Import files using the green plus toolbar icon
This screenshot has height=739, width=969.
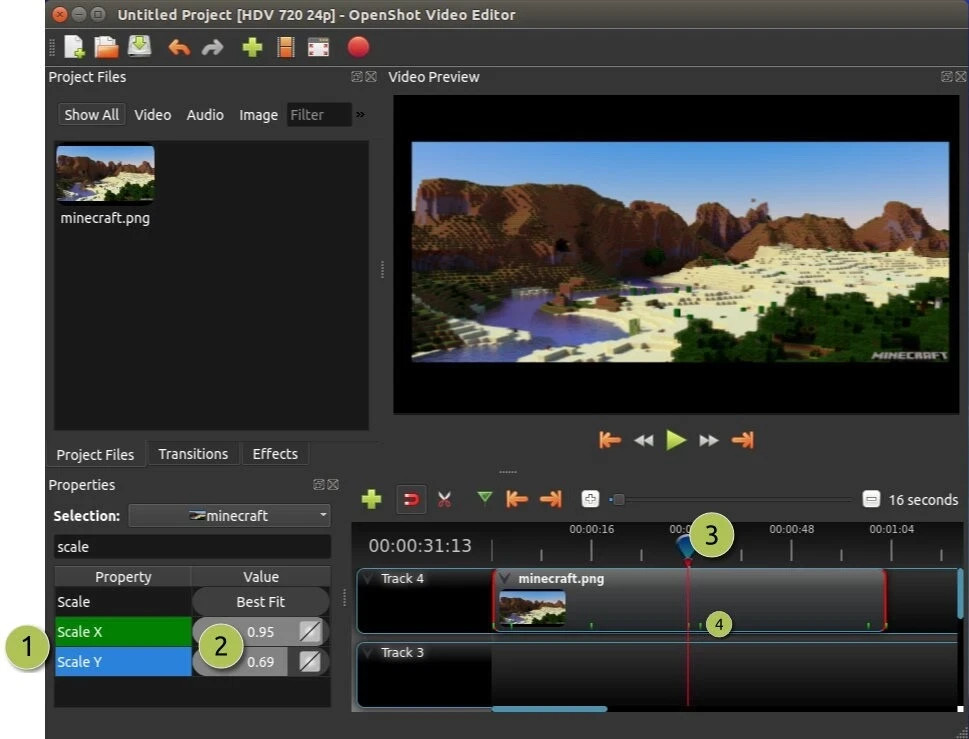pyautogui.click(x=251, y=46)
